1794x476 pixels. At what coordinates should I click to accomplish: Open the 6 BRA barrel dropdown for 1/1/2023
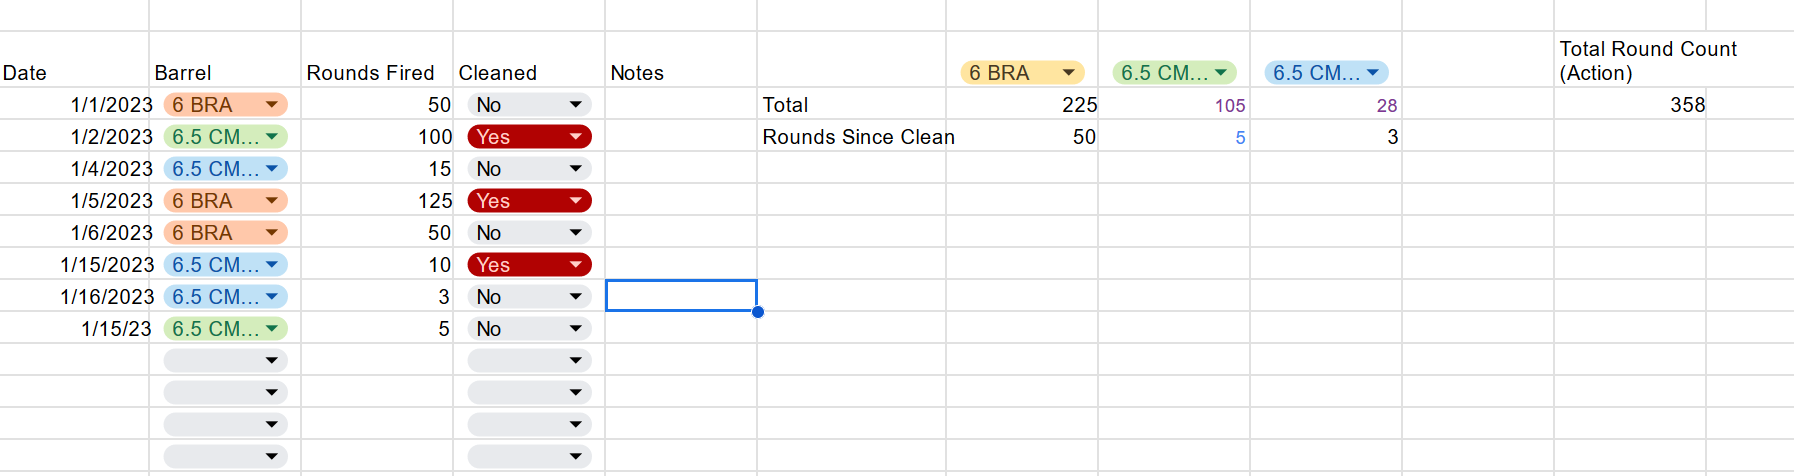[271, 105]
